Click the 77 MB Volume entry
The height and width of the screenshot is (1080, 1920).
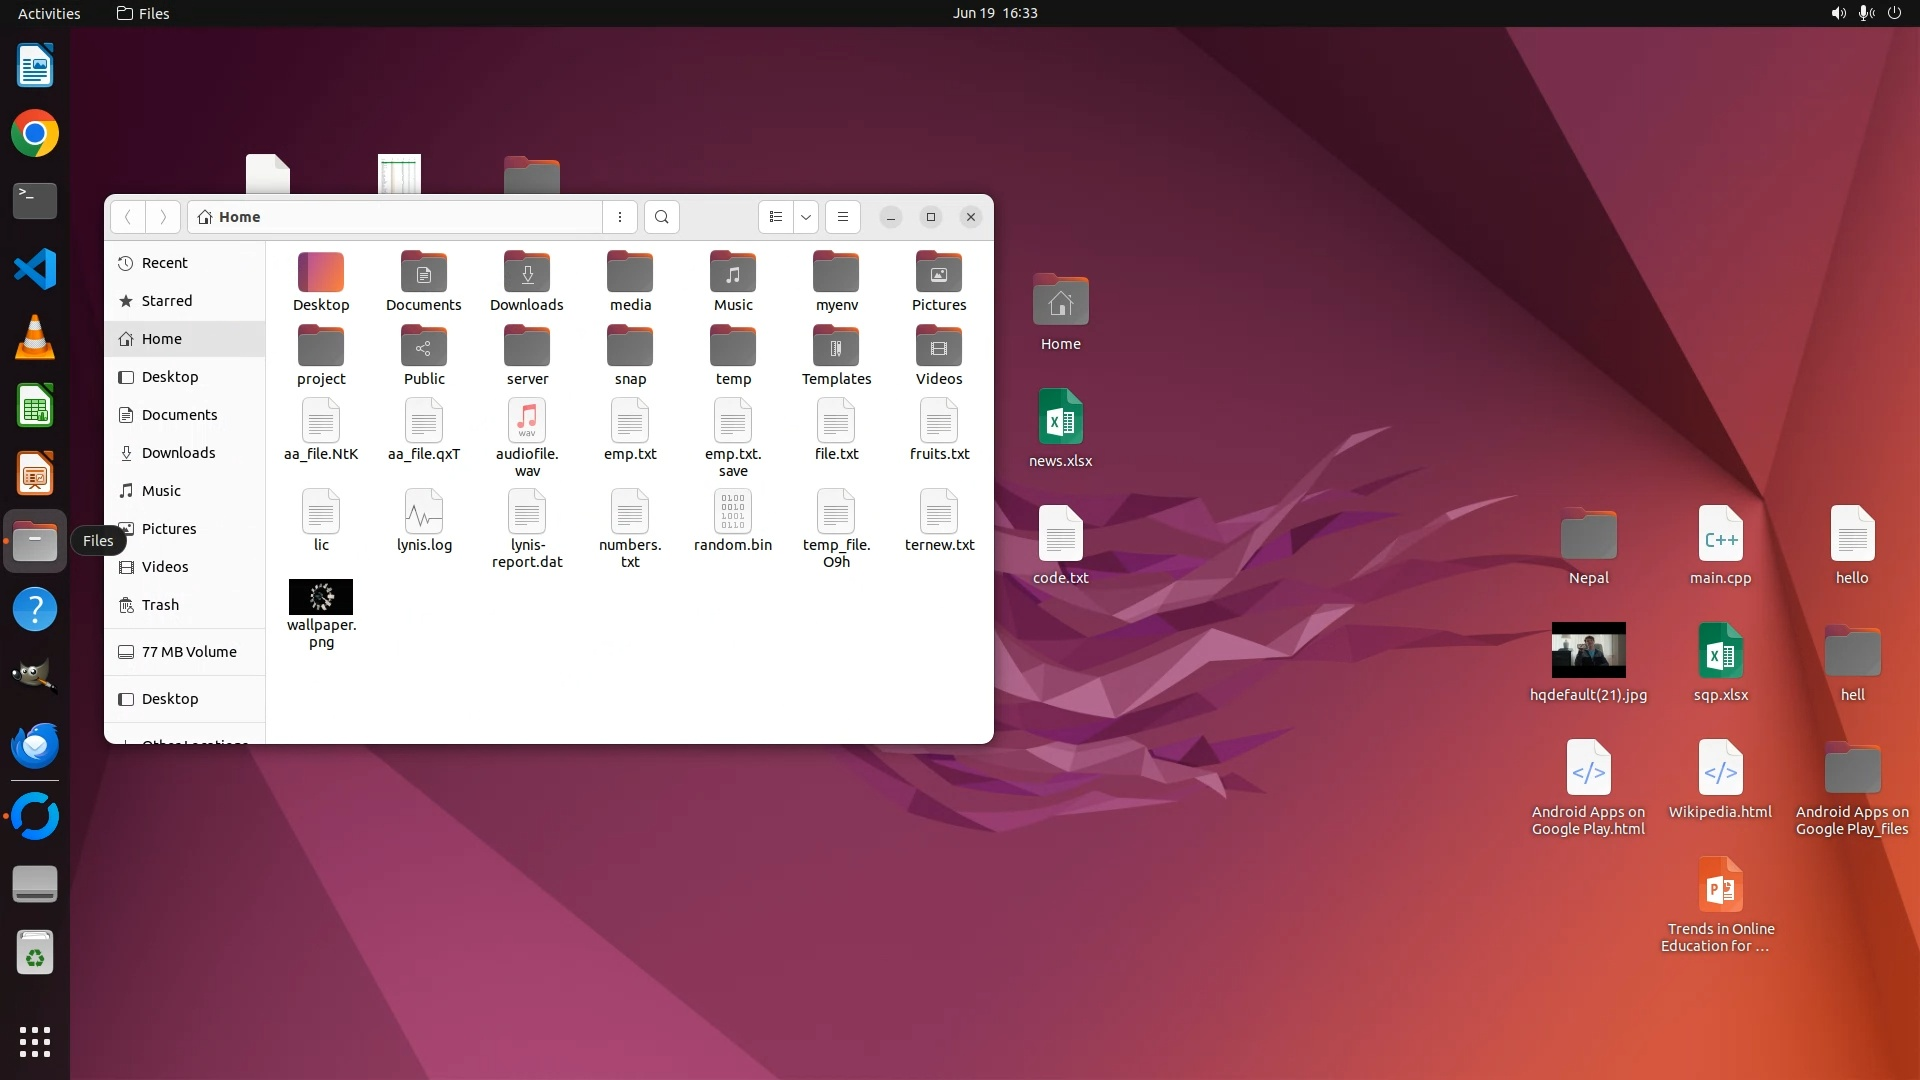click(188, 652)
